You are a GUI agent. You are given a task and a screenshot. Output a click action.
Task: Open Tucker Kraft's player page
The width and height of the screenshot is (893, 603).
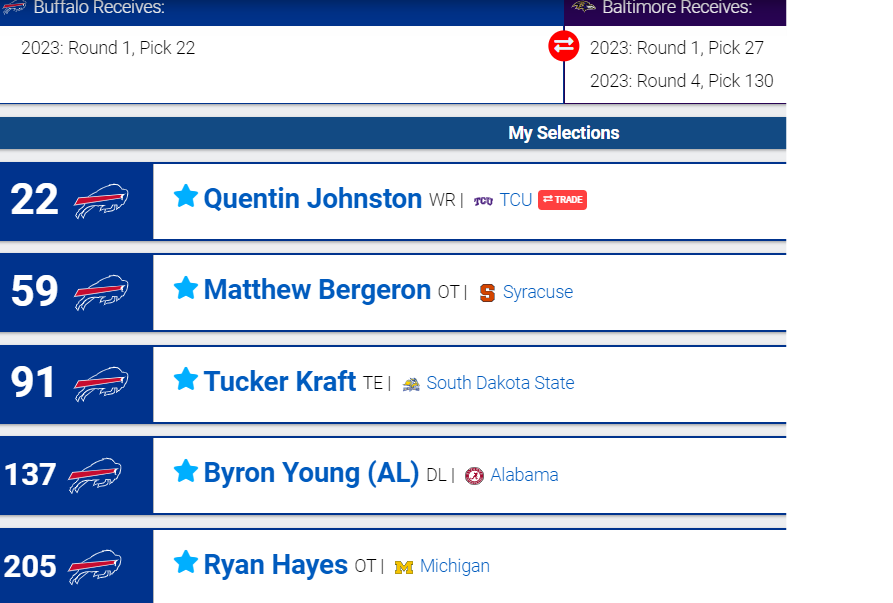pyautogui.click(x=280, y=382)
